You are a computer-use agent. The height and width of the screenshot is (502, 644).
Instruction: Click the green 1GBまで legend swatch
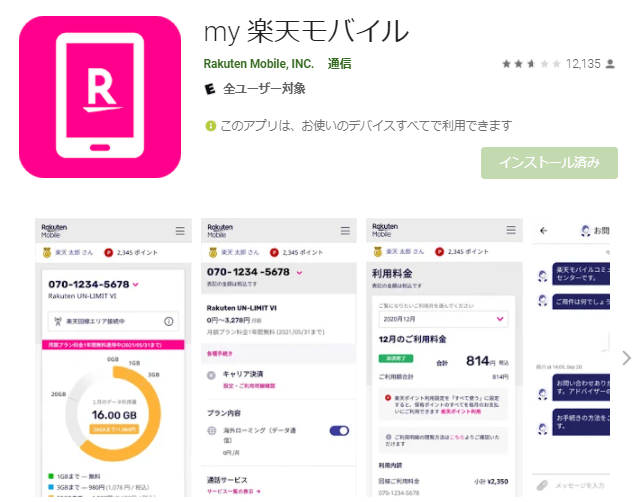pyautogui.click(x=51, y=476)
